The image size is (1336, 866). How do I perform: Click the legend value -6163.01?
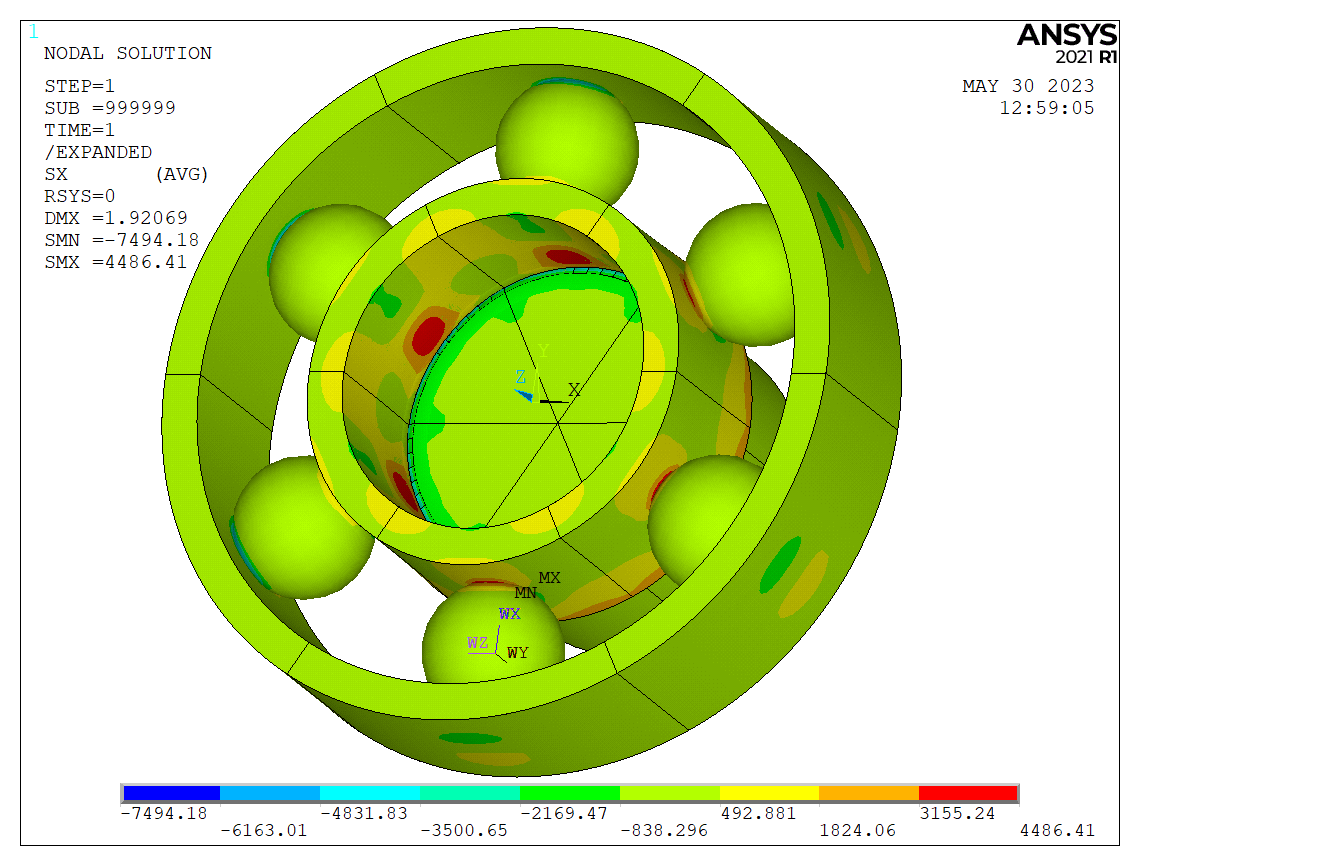tap(264, 830)
